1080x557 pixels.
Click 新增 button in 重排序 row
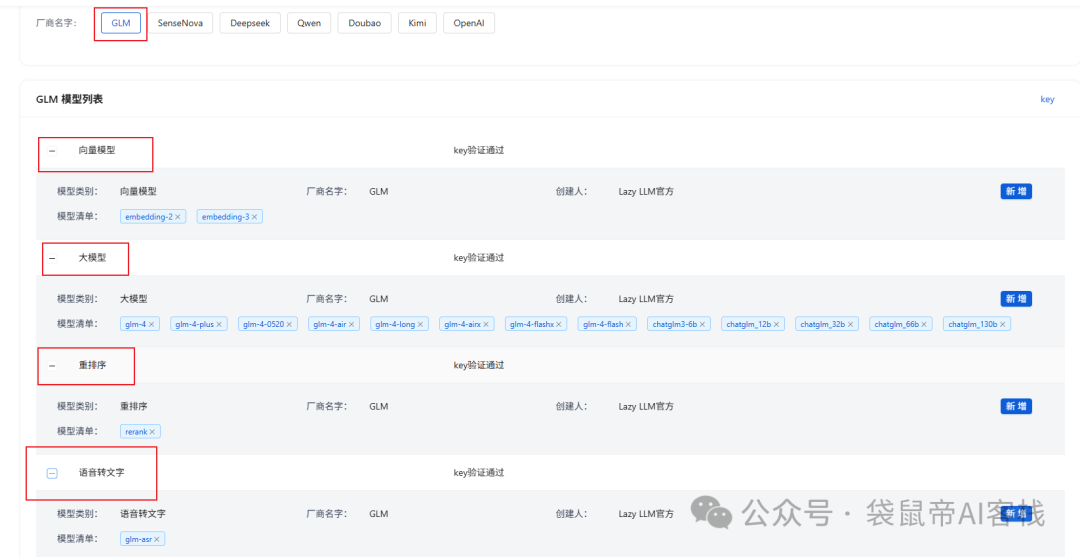click(x=1016, y=406)
